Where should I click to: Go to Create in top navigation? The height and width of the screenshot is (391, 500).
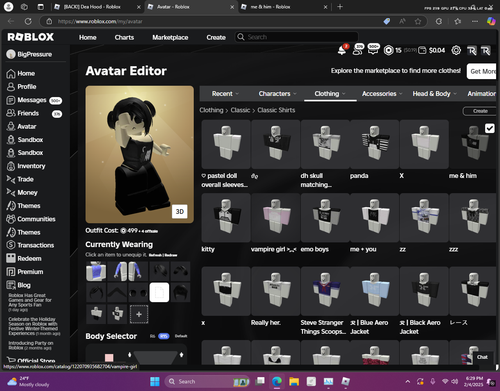(x=216, y=37)
